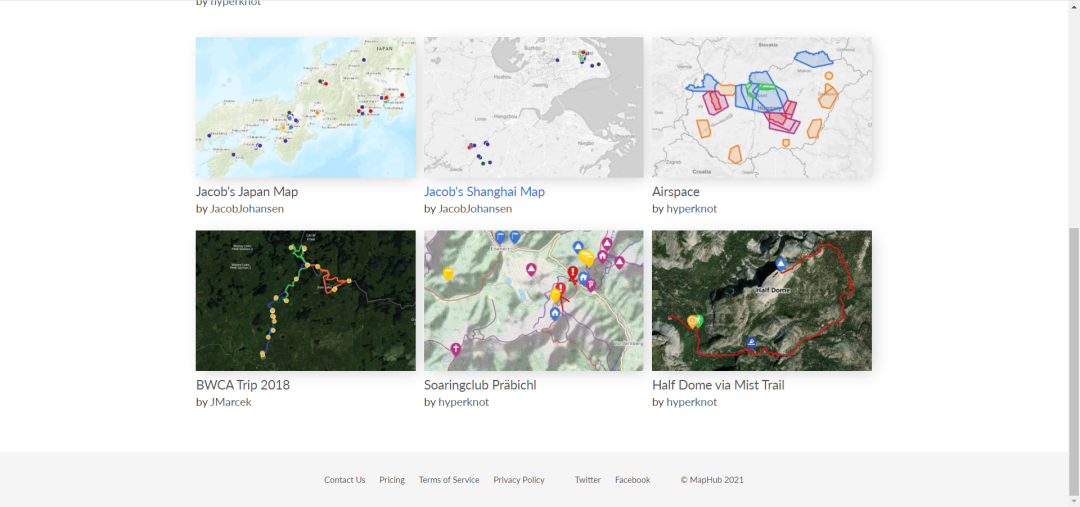Open the Soaringclub Präbichl map thumbnail
This screenshot has height=507, width=1080.
click(534, 301)
